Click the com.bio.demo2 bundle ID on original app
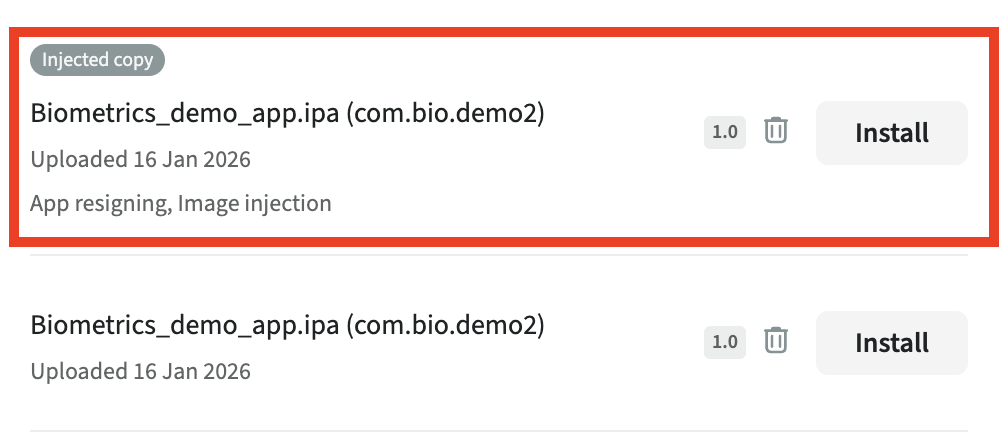Viewport: 1008px width, 446px height. [x=445, y=325]
